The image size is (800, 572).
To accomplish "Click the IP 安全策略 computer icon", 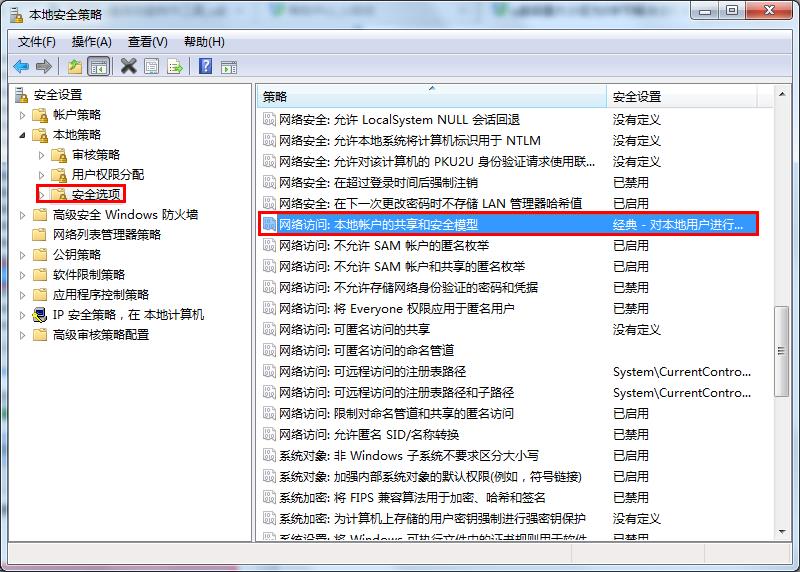I will [x=40, y=315].
